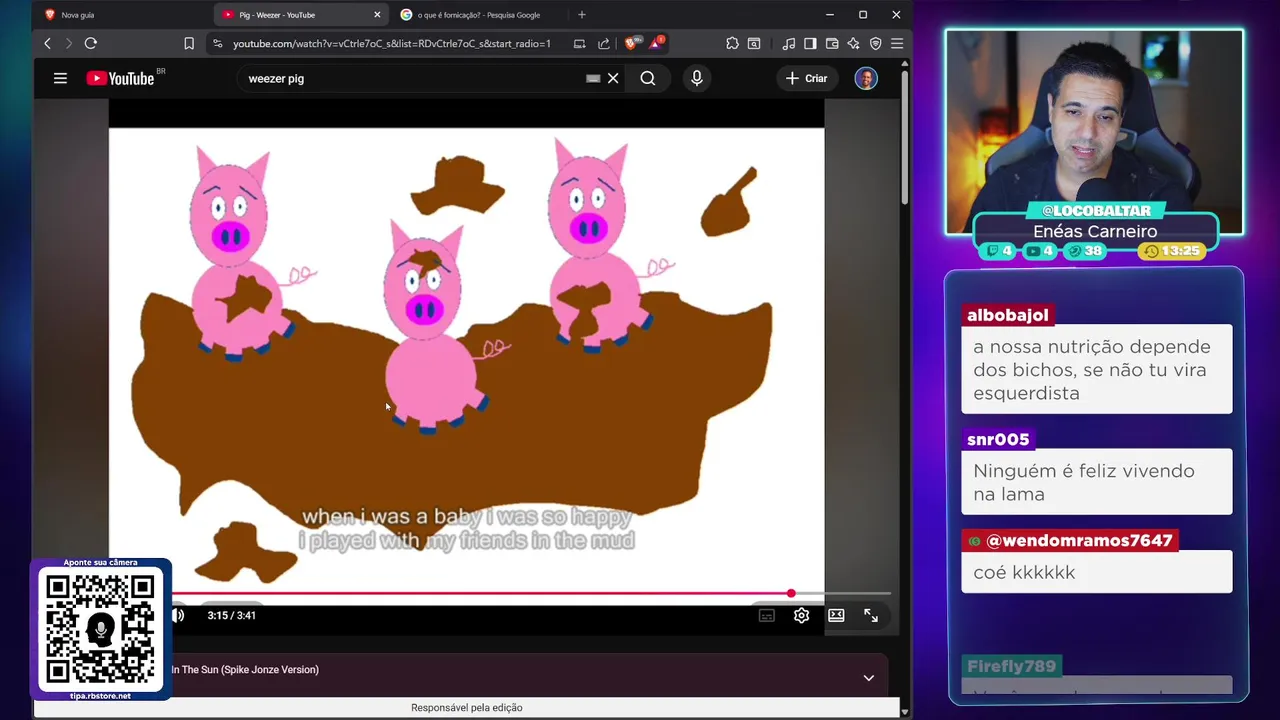Open Brave Rewards triangle icon

click(x=656, y=43)
